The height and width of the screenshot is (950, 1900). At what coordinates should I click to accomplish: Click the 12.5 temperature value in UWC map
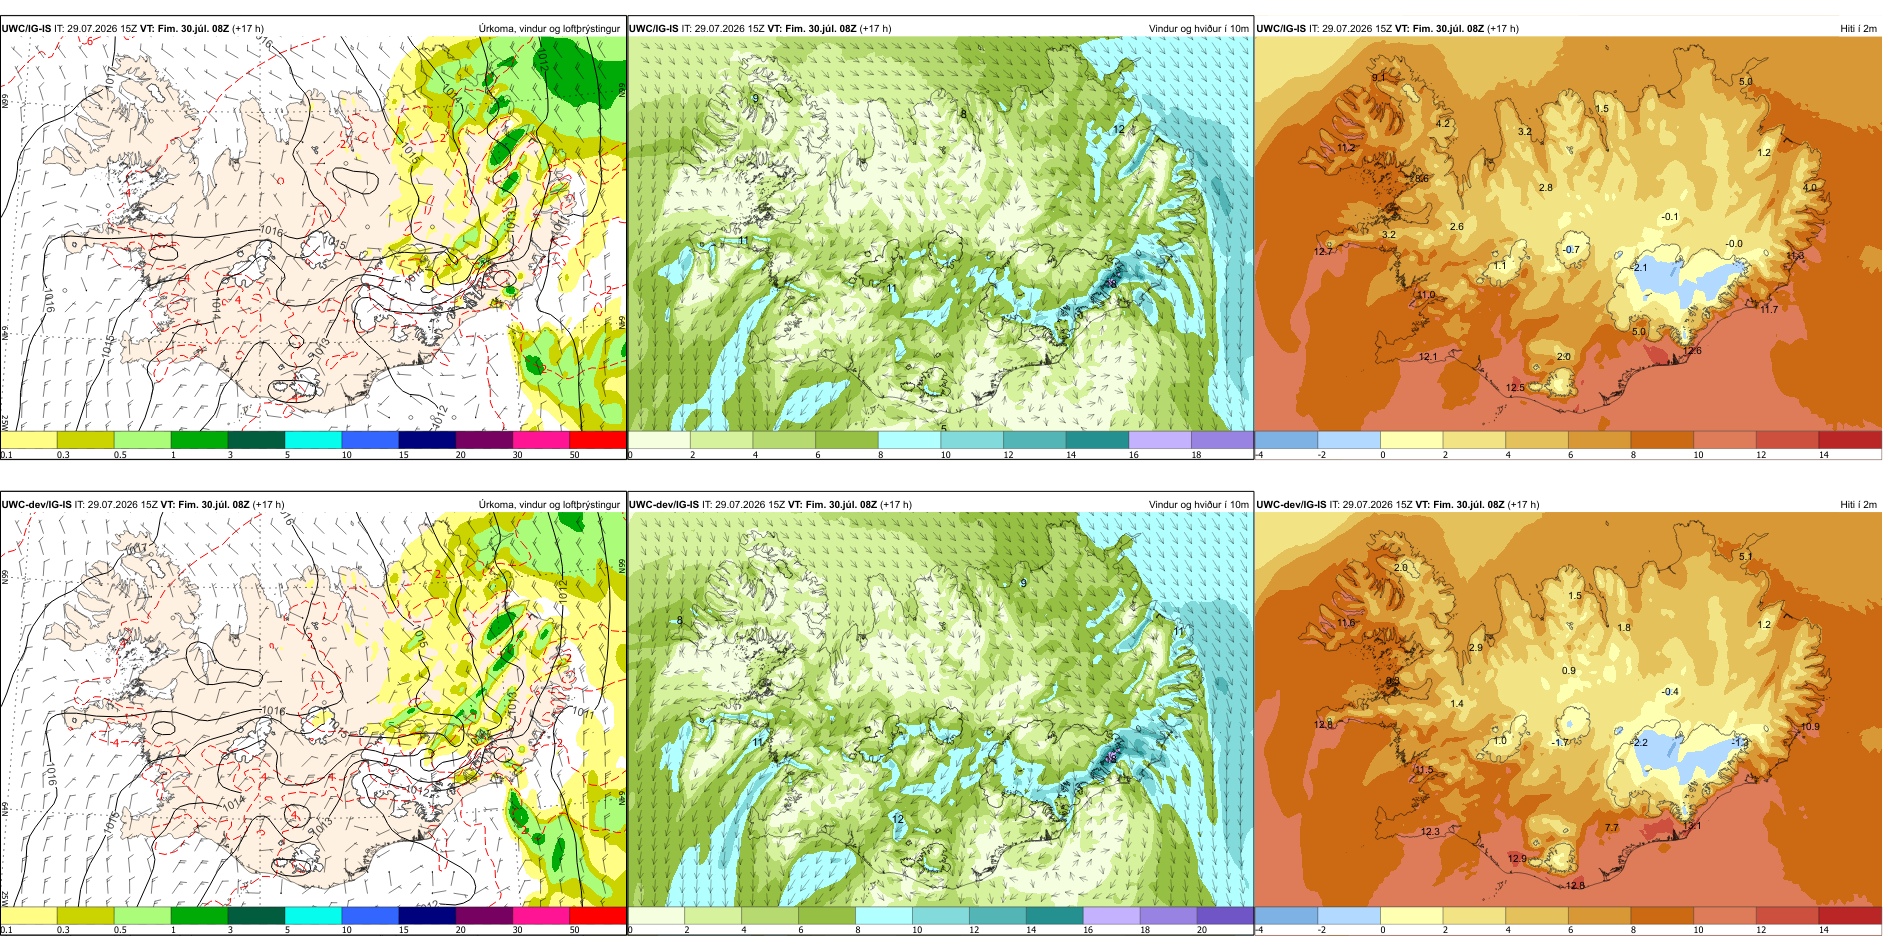pos(1515,388)
